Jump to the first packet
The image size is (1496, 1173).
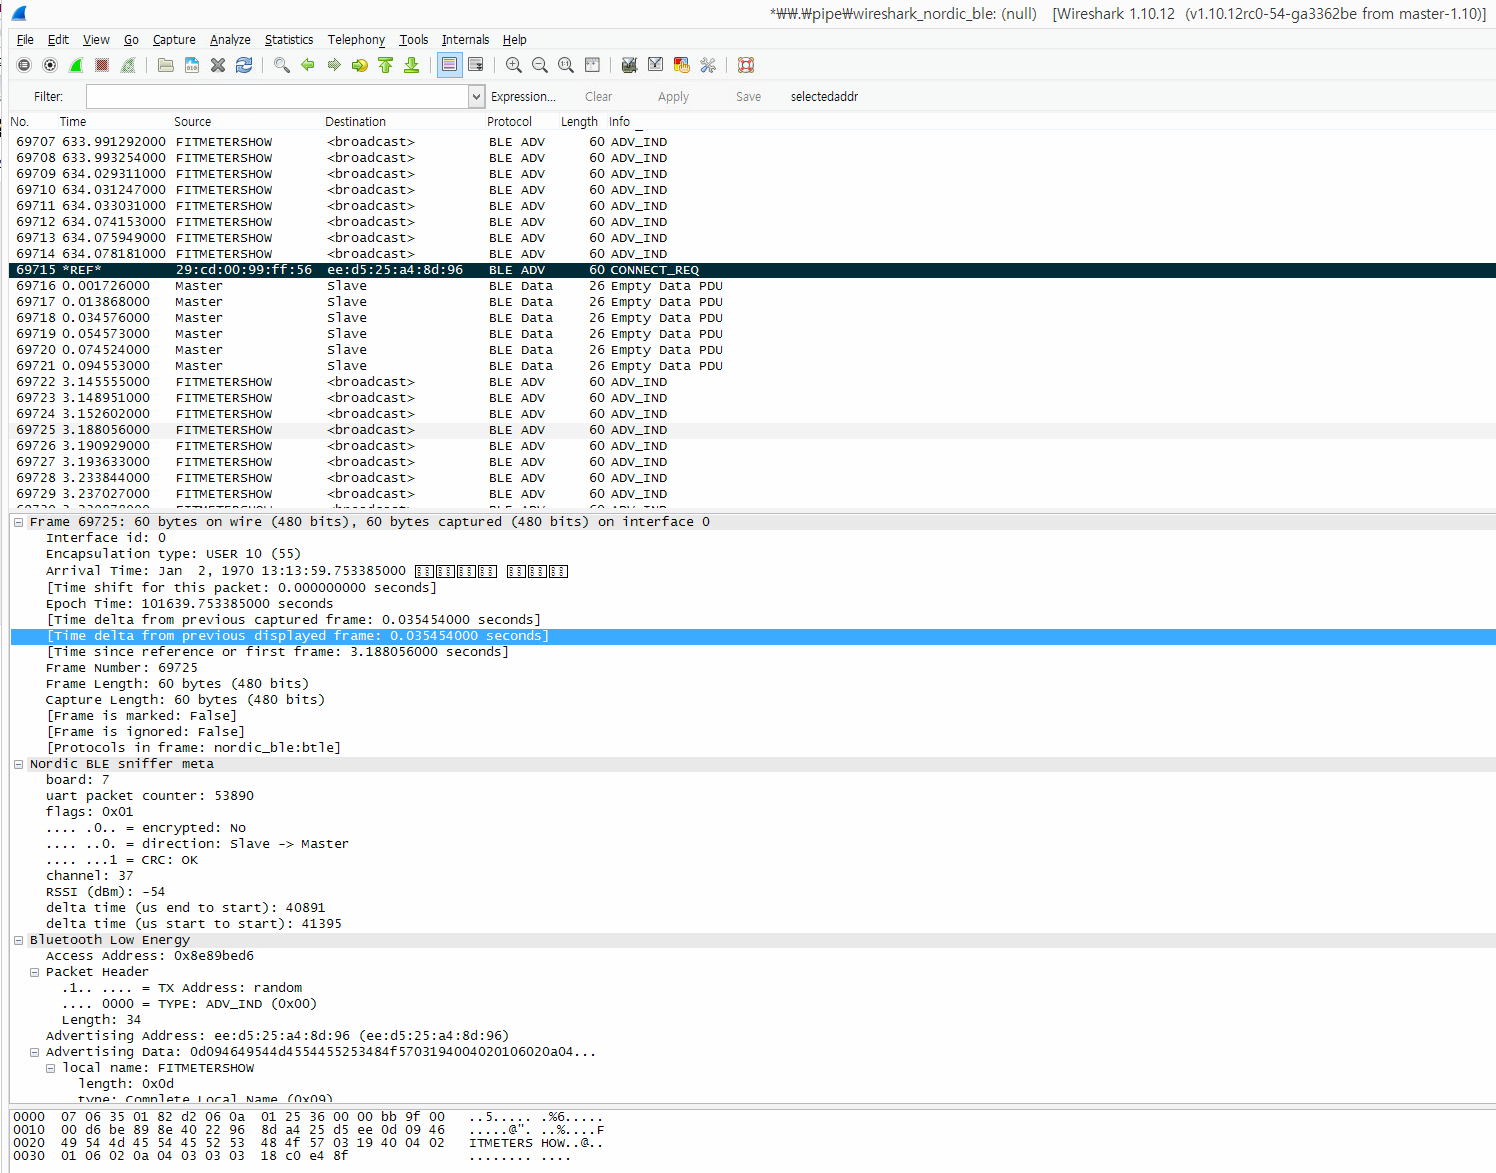coord(386,65)
